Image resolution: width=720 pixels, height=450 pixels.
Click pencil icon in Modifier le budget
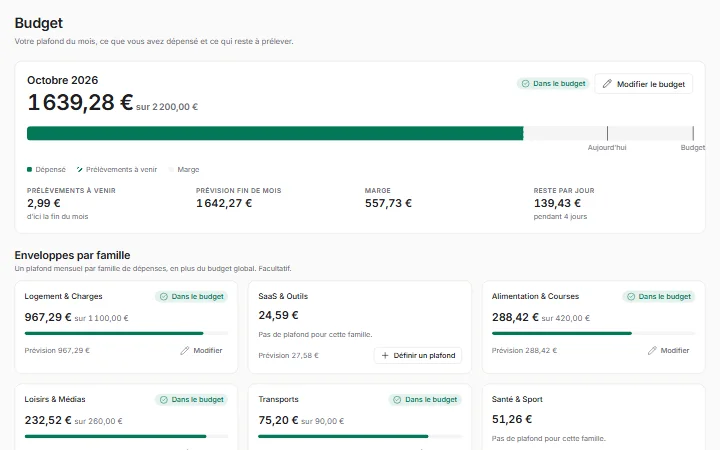click(x=607, y=84)
